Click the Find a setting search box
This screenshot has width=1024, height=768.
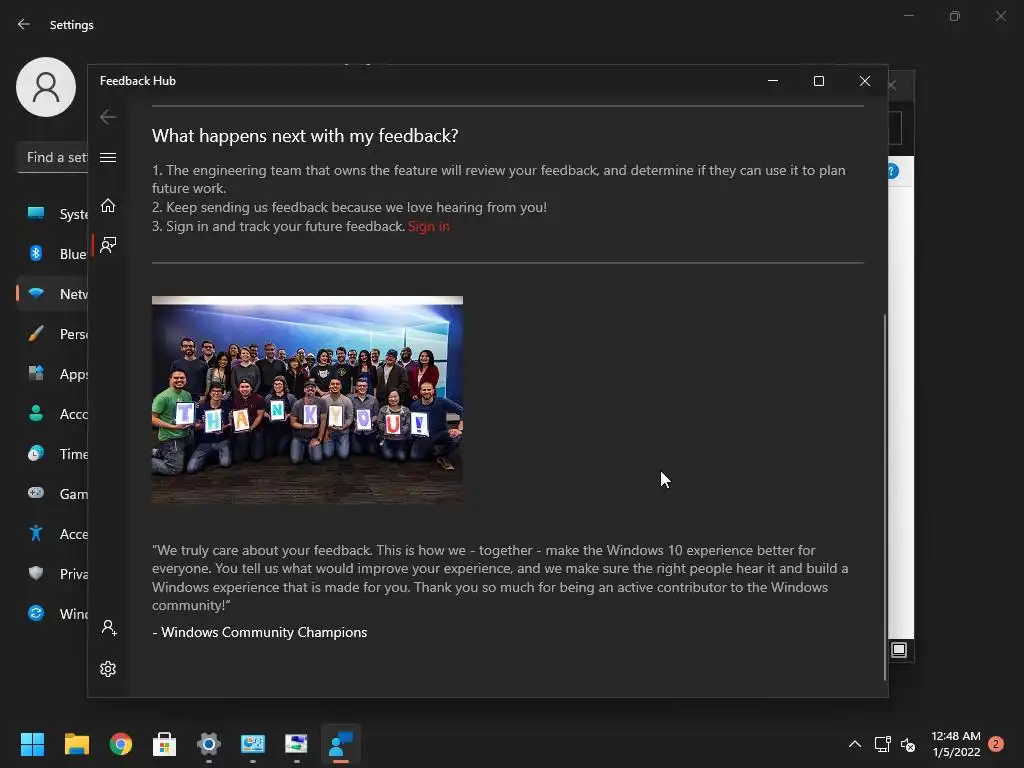(x=52, y=157)
